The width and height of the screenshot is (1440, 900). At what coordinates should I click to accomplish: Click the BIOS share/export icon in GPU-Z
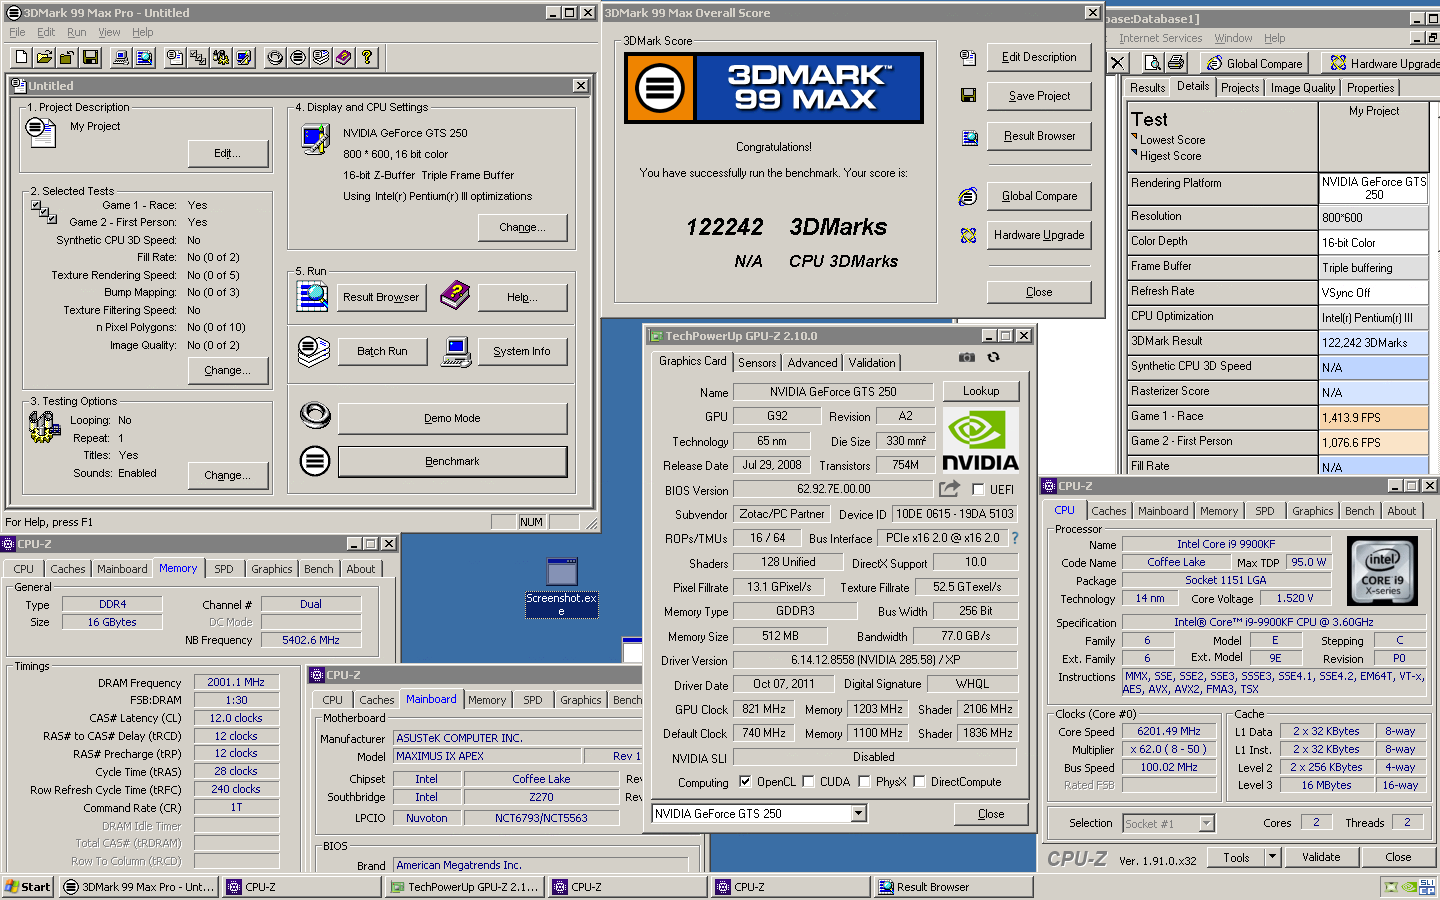[x=950, y=488]
